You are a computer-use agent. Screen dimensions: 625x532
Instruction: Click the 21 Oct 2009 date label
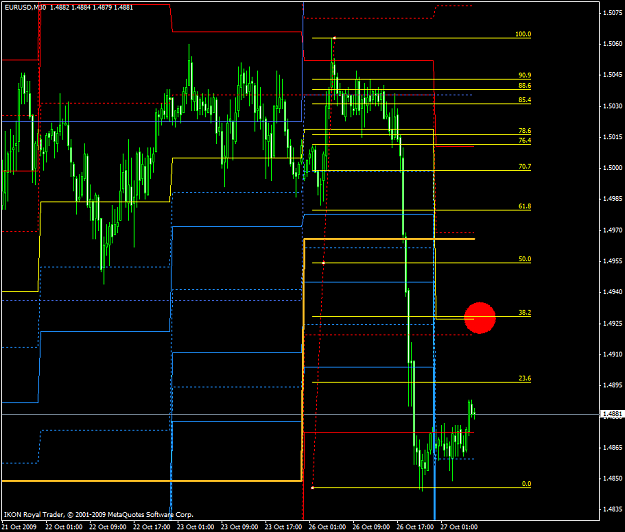(x=20, y=527)
